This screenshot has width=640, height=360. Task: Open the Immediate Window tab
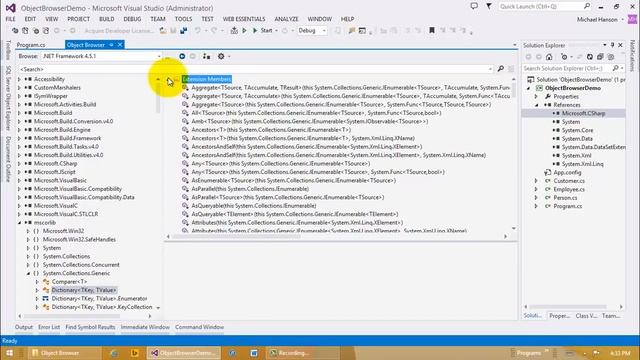tap(145, 327)
